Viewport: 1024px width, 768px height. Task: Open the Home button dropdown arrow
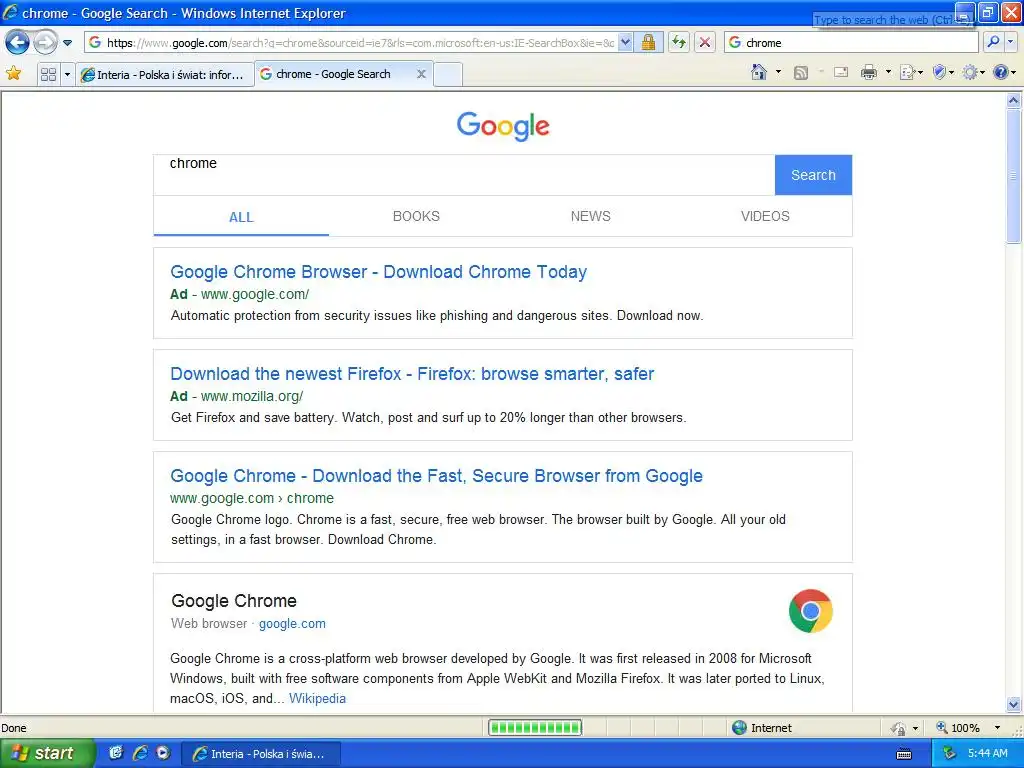click(x=778, y=72)
